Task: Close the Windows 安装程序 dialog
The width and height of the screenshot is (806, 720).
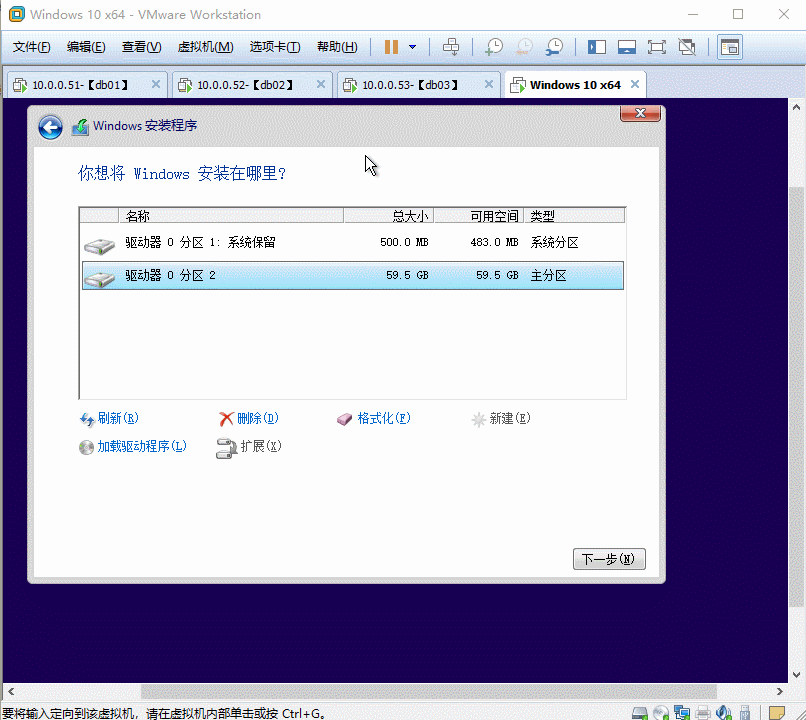Action: tap(640, 113)
